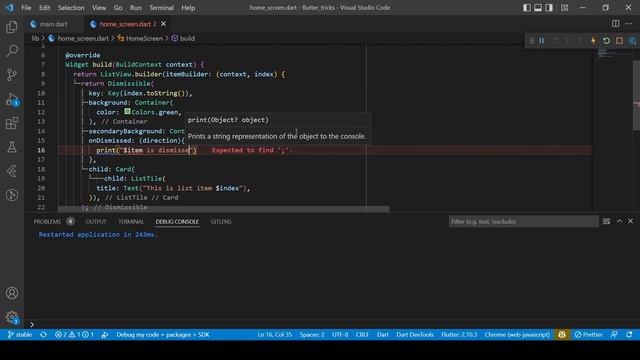The width and height of the screenshot is (640, 360).
Task: Toggle bottom panel layout
Action: click(538, 8)
